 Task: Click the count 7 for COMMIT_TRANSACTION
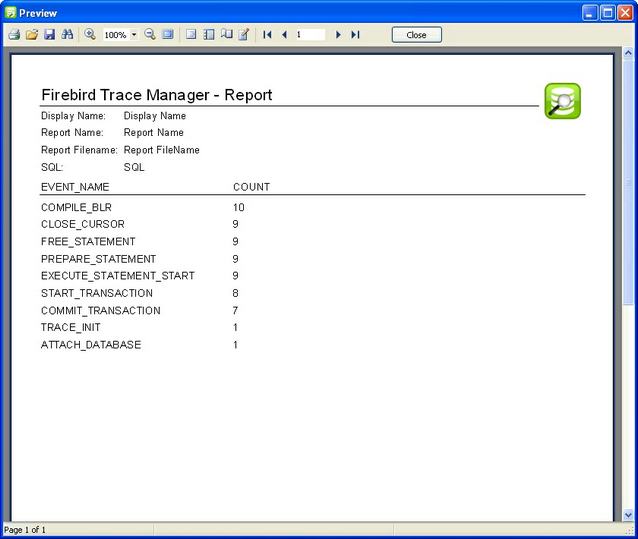click(x=236, y=311)
